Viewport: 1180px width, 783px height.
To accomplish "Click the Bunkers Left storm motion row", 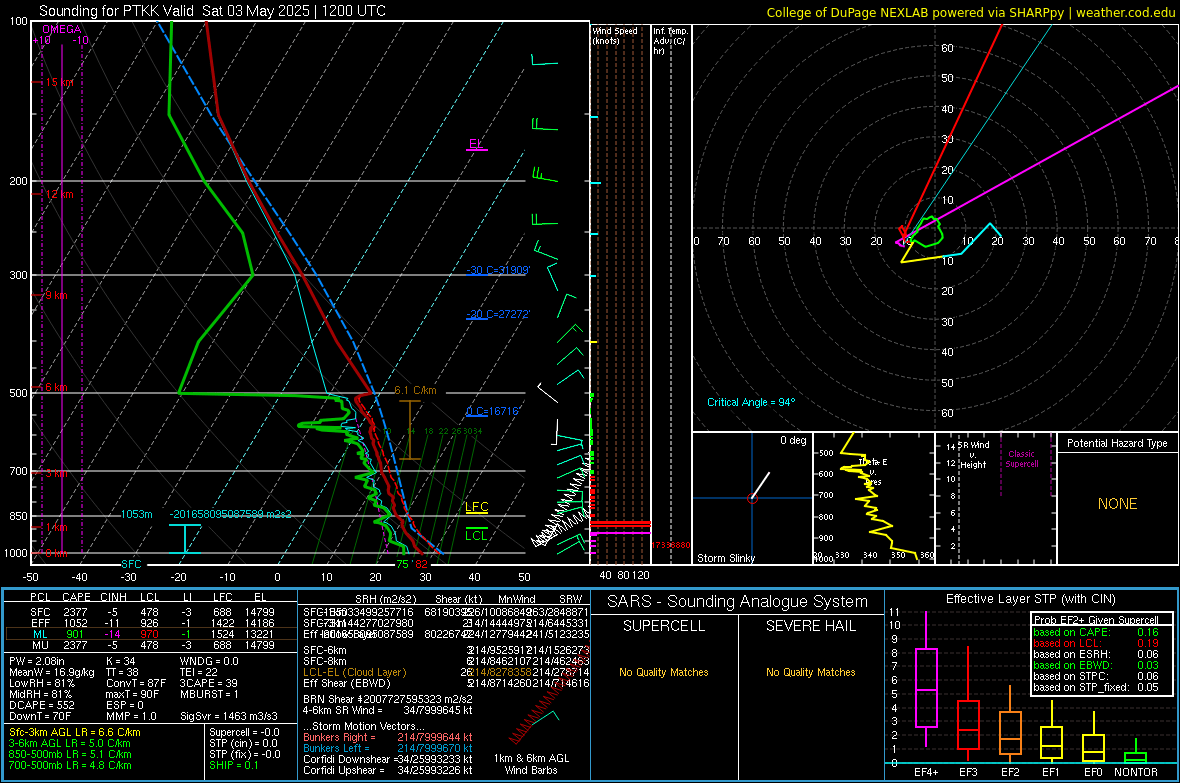I will click(x=388, y=748).
